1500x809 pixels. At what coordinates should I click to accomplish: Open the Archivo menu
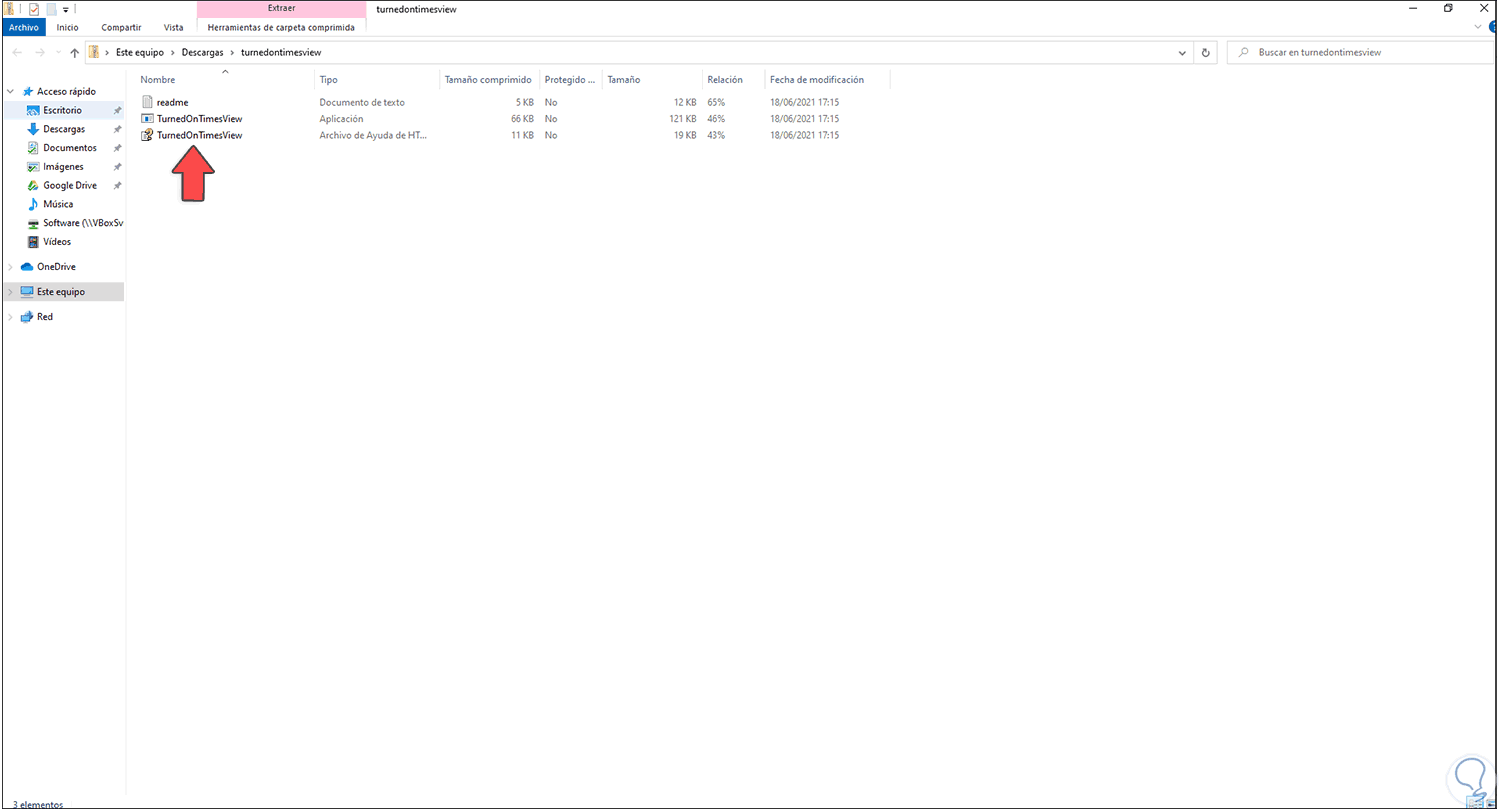click(23, 27)
